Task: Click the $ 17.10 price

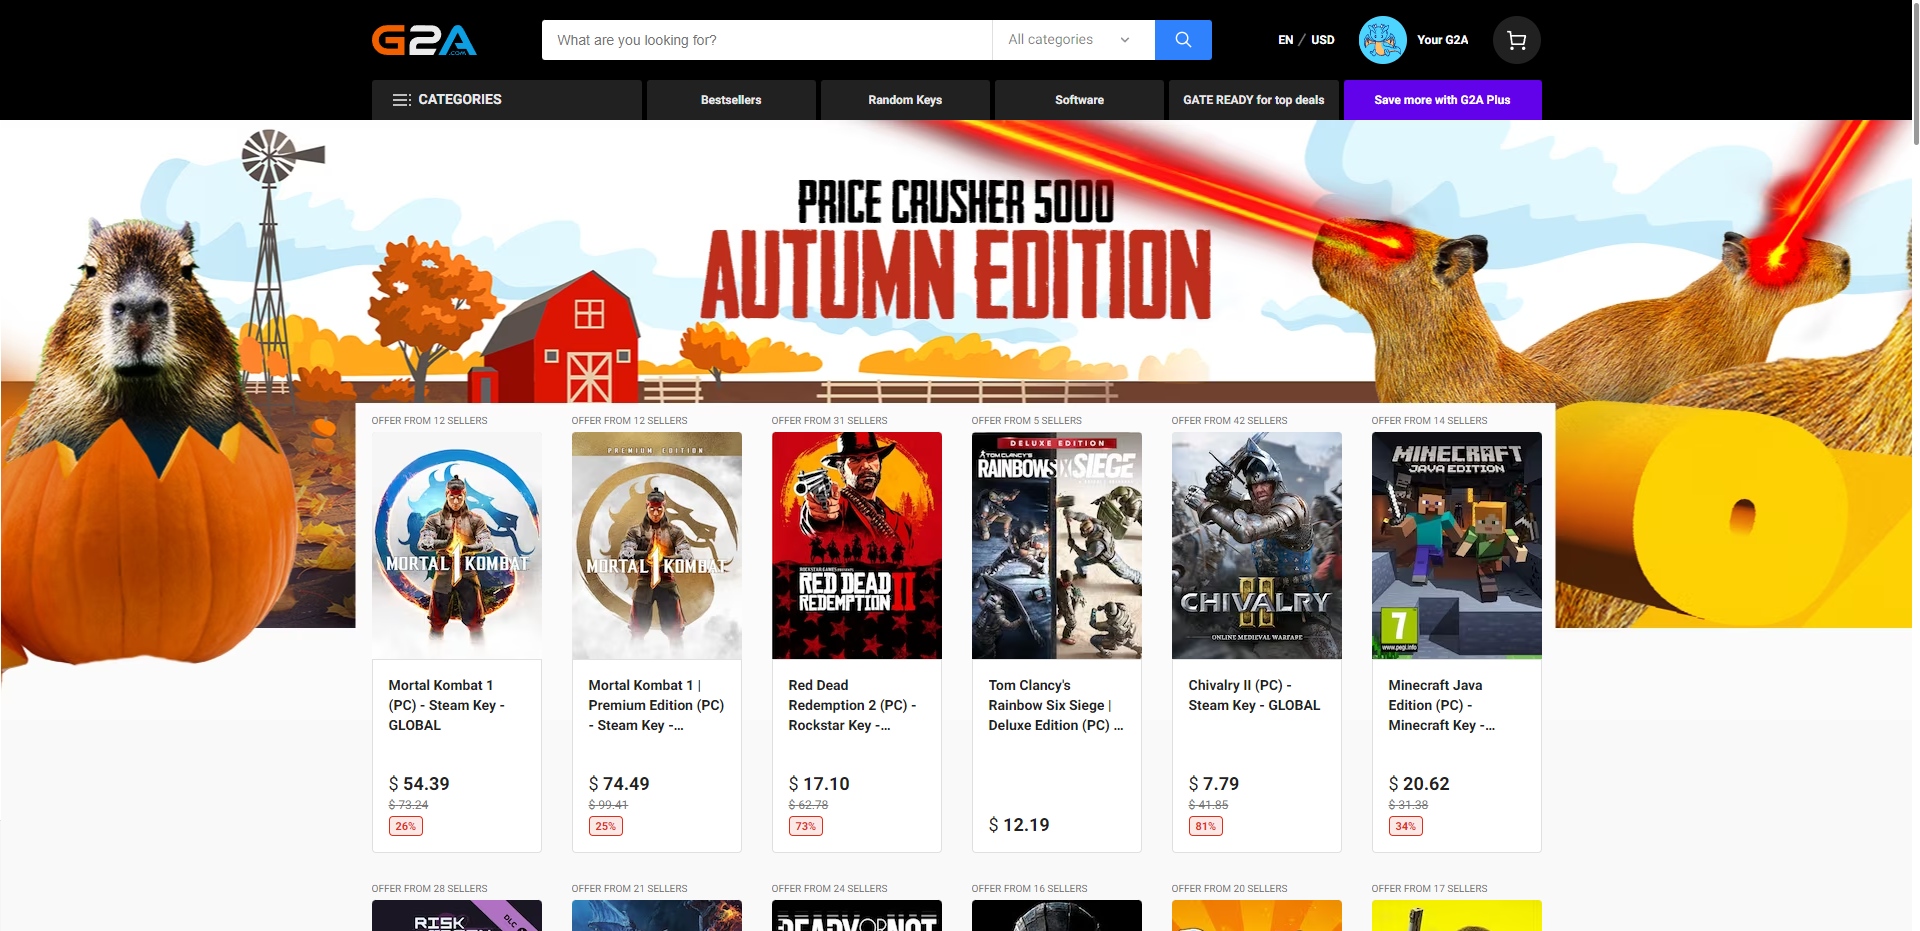Action: pyautogui.click(x=819, y=784)
